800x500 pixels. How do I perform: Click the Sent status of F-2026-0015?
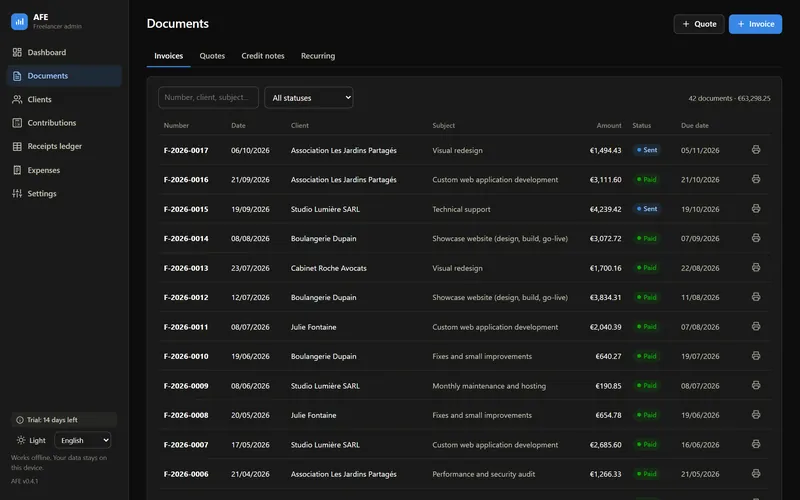646,209
